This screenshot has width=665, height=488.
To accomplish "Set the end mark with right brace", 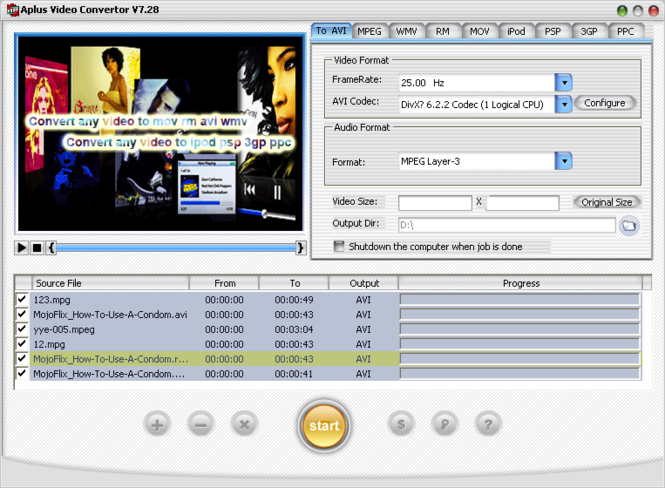I will 301,248.
